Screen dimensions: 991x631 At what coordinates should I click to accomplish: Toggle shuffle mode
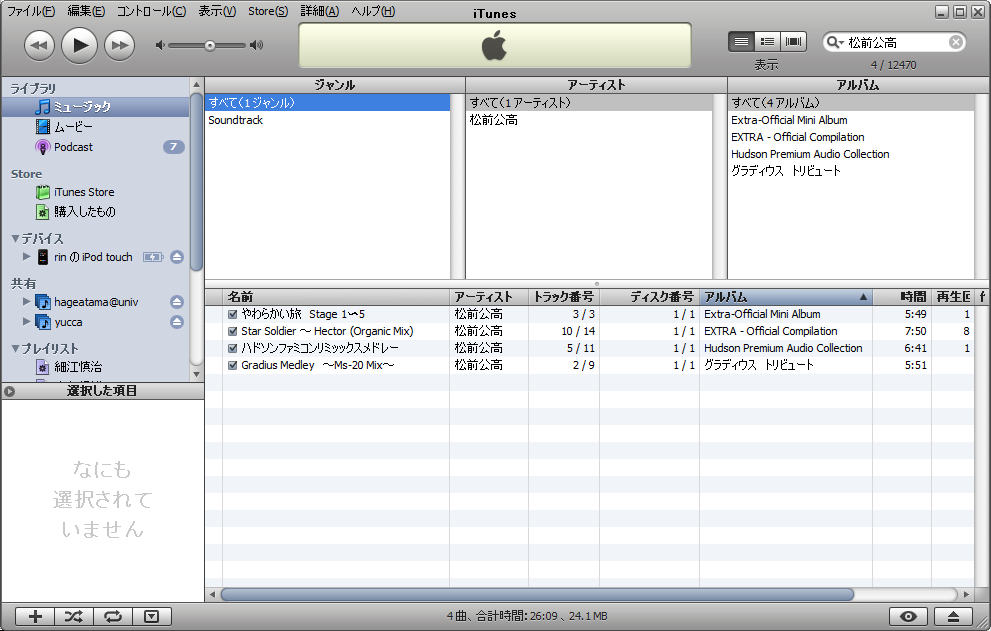click(x=74, y=616)
